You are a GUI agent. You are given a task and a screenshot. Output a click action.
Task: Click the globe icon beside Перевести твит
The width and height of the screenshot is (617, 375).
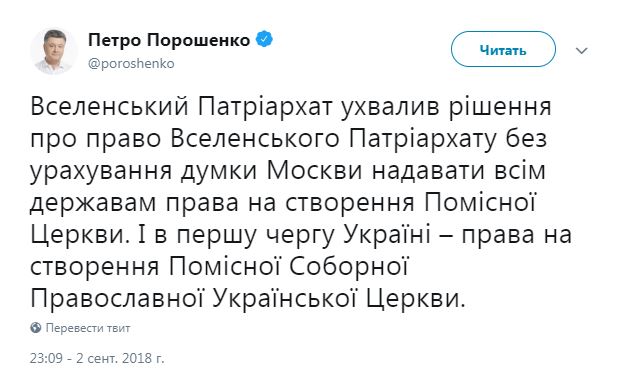click(x=36, y=328)
